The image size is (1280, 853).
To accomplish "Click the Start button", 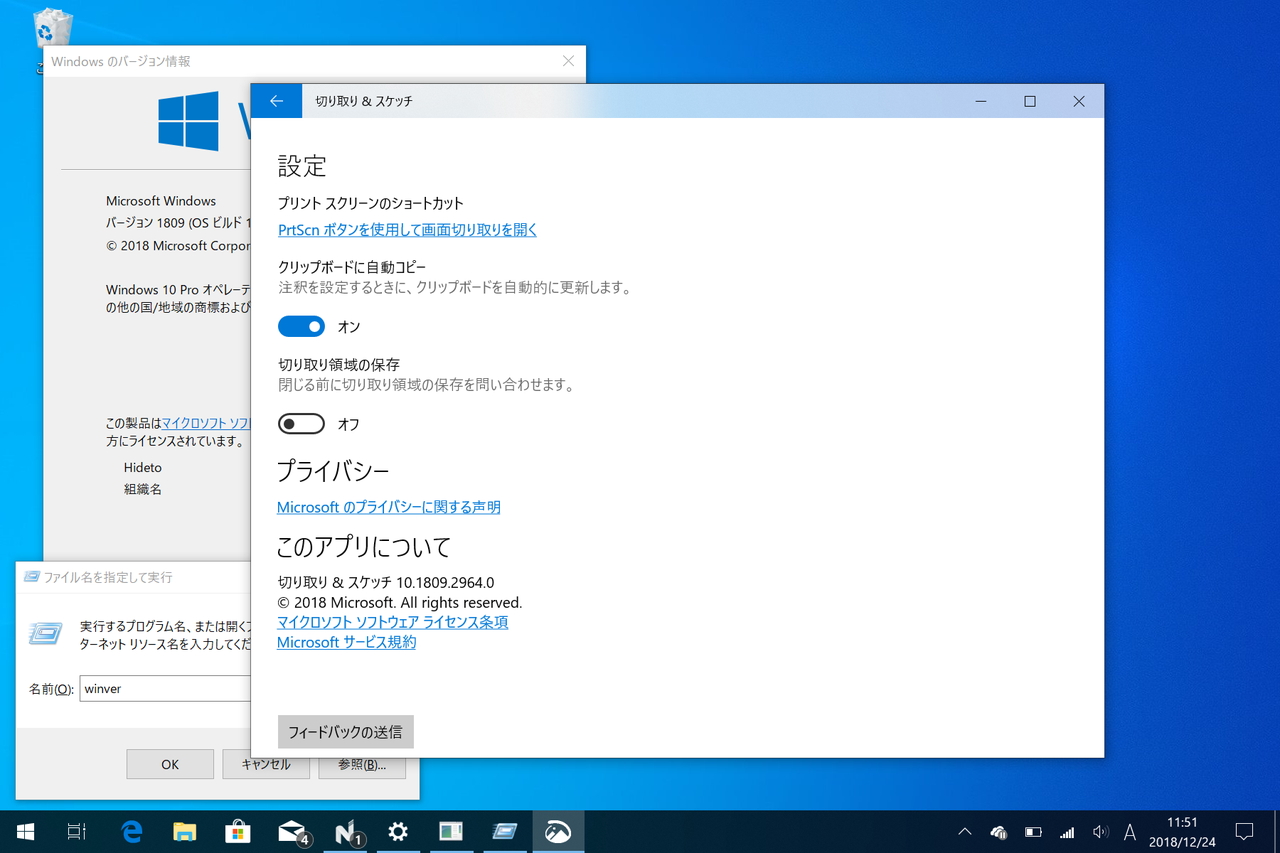I will (x=24, y=831).
